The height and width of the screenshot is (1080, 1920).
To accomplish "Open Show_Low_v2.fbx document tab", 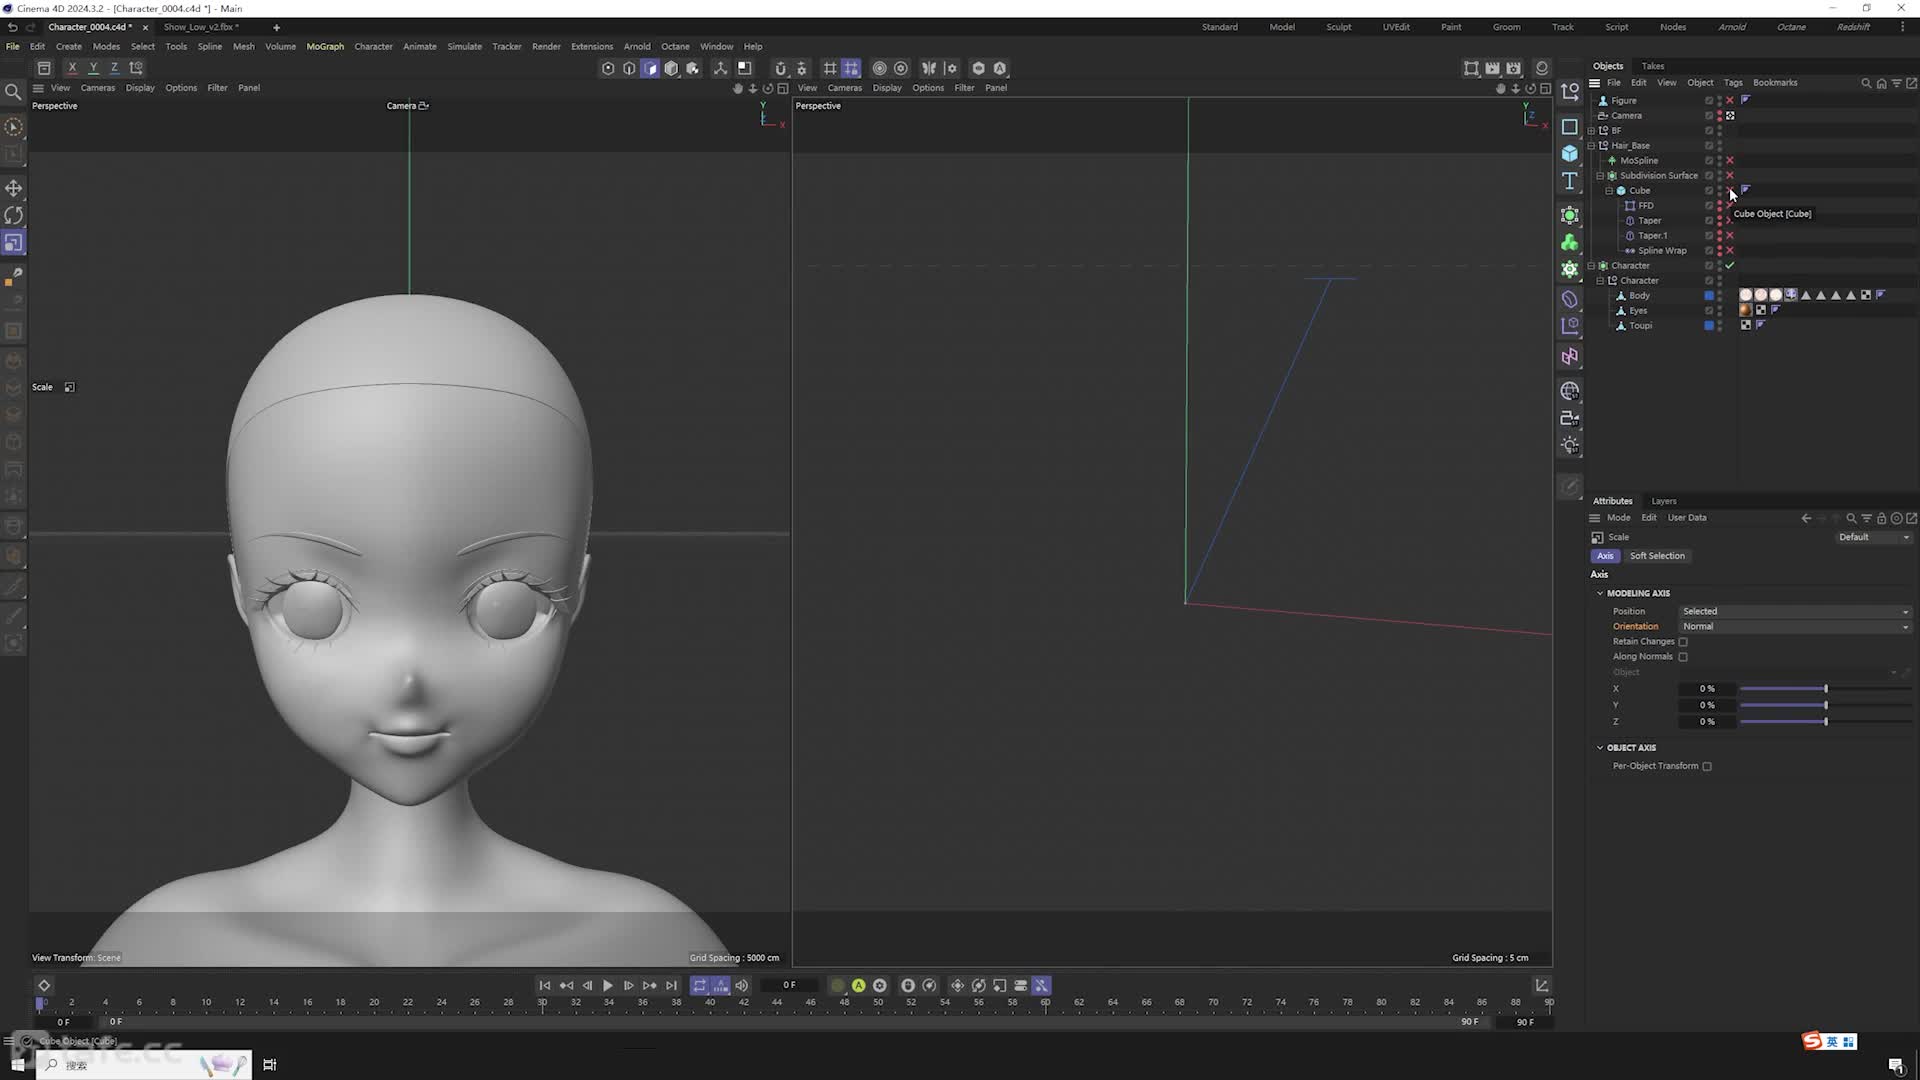I will pyautogui.click(x=201, y=27).
